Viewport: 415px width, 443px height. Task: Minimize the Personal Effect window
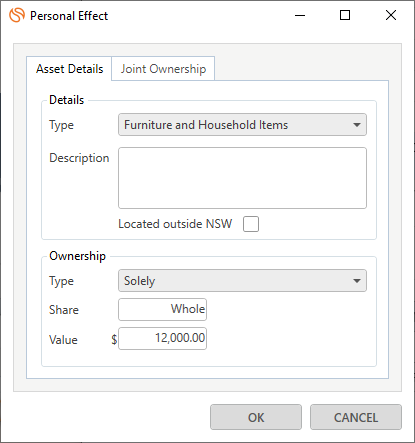click(300, 15)
